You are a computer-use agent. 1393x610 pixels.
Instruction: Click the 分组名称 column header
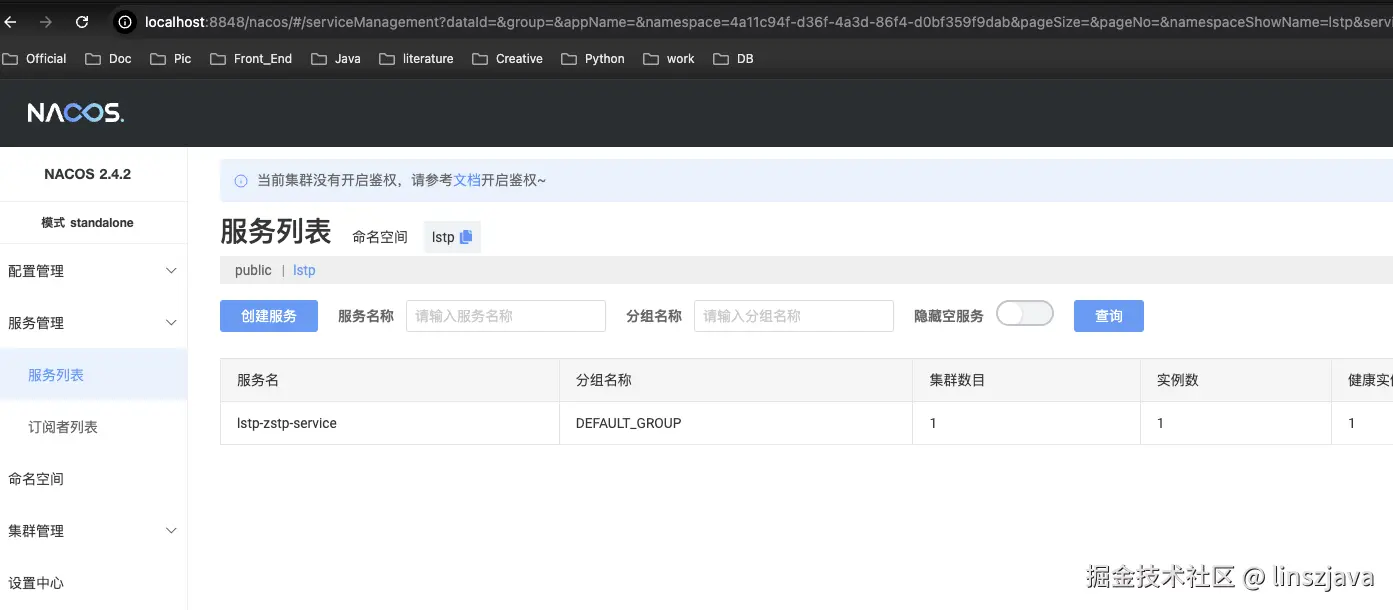(736, 380)
